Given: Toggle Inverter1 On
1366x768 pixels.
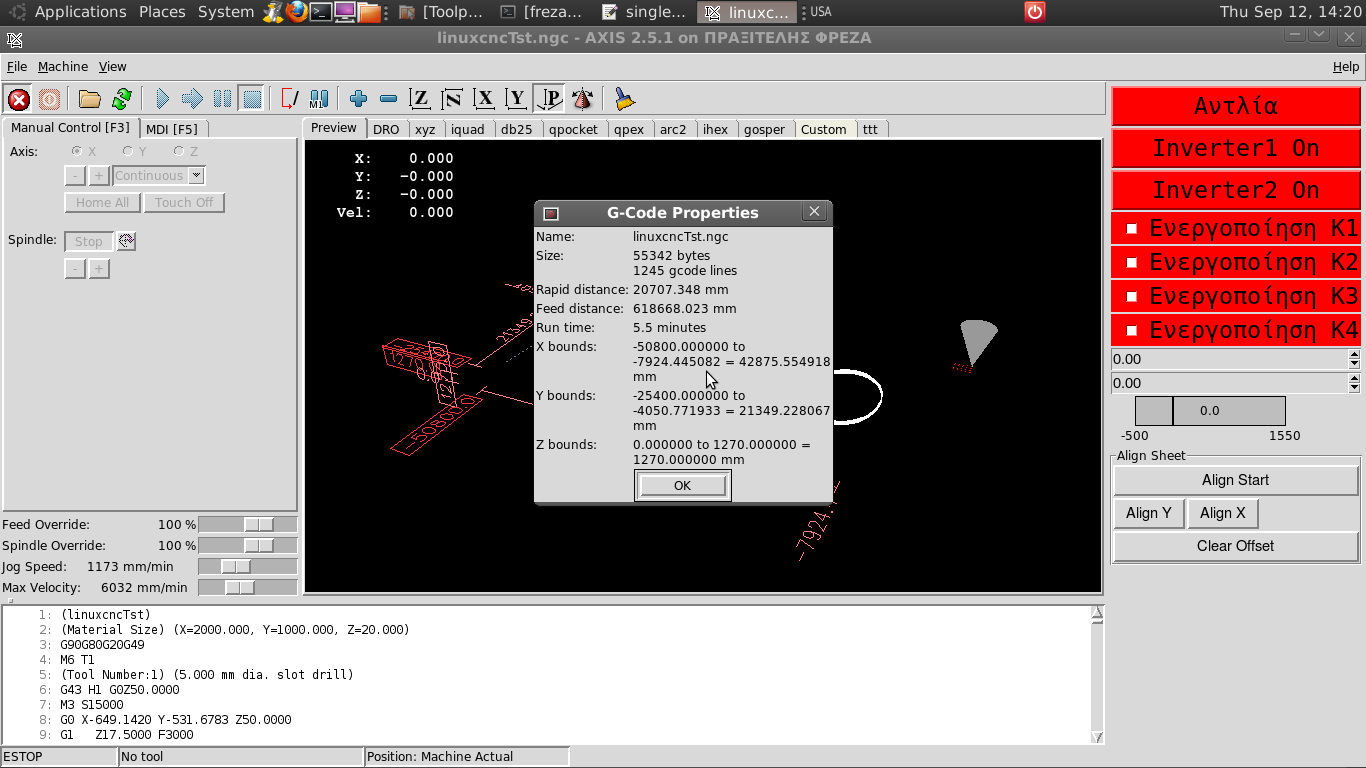Looking at the screenshot, I should [x=1236, y=148].
